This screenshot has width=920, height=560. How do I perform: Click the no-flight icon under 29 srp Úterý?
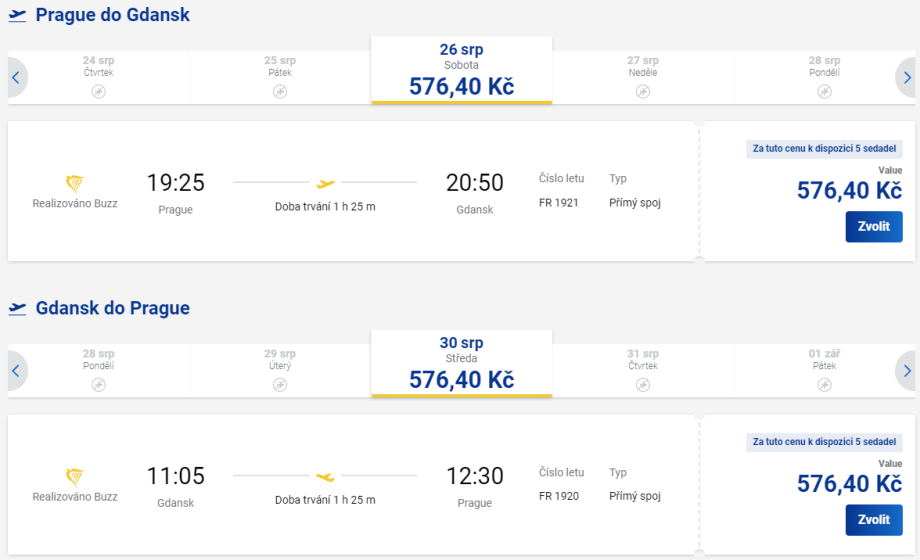click(280, 384)
